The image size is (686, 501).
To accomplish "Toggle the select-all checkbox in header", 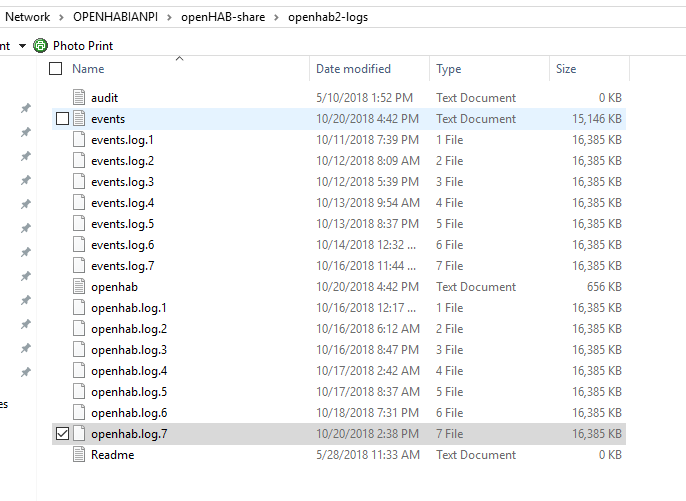I will pos(55,69).
